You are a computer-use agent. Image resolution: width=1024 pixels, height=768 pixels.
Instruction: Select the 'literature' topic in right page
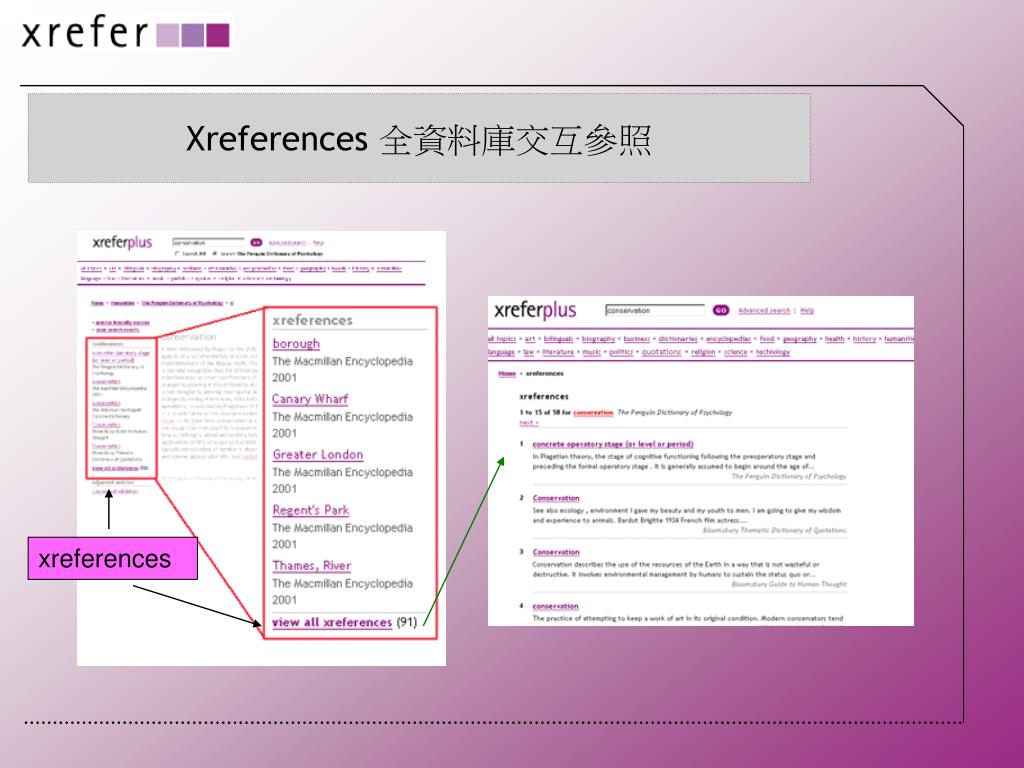pos(558,351)
